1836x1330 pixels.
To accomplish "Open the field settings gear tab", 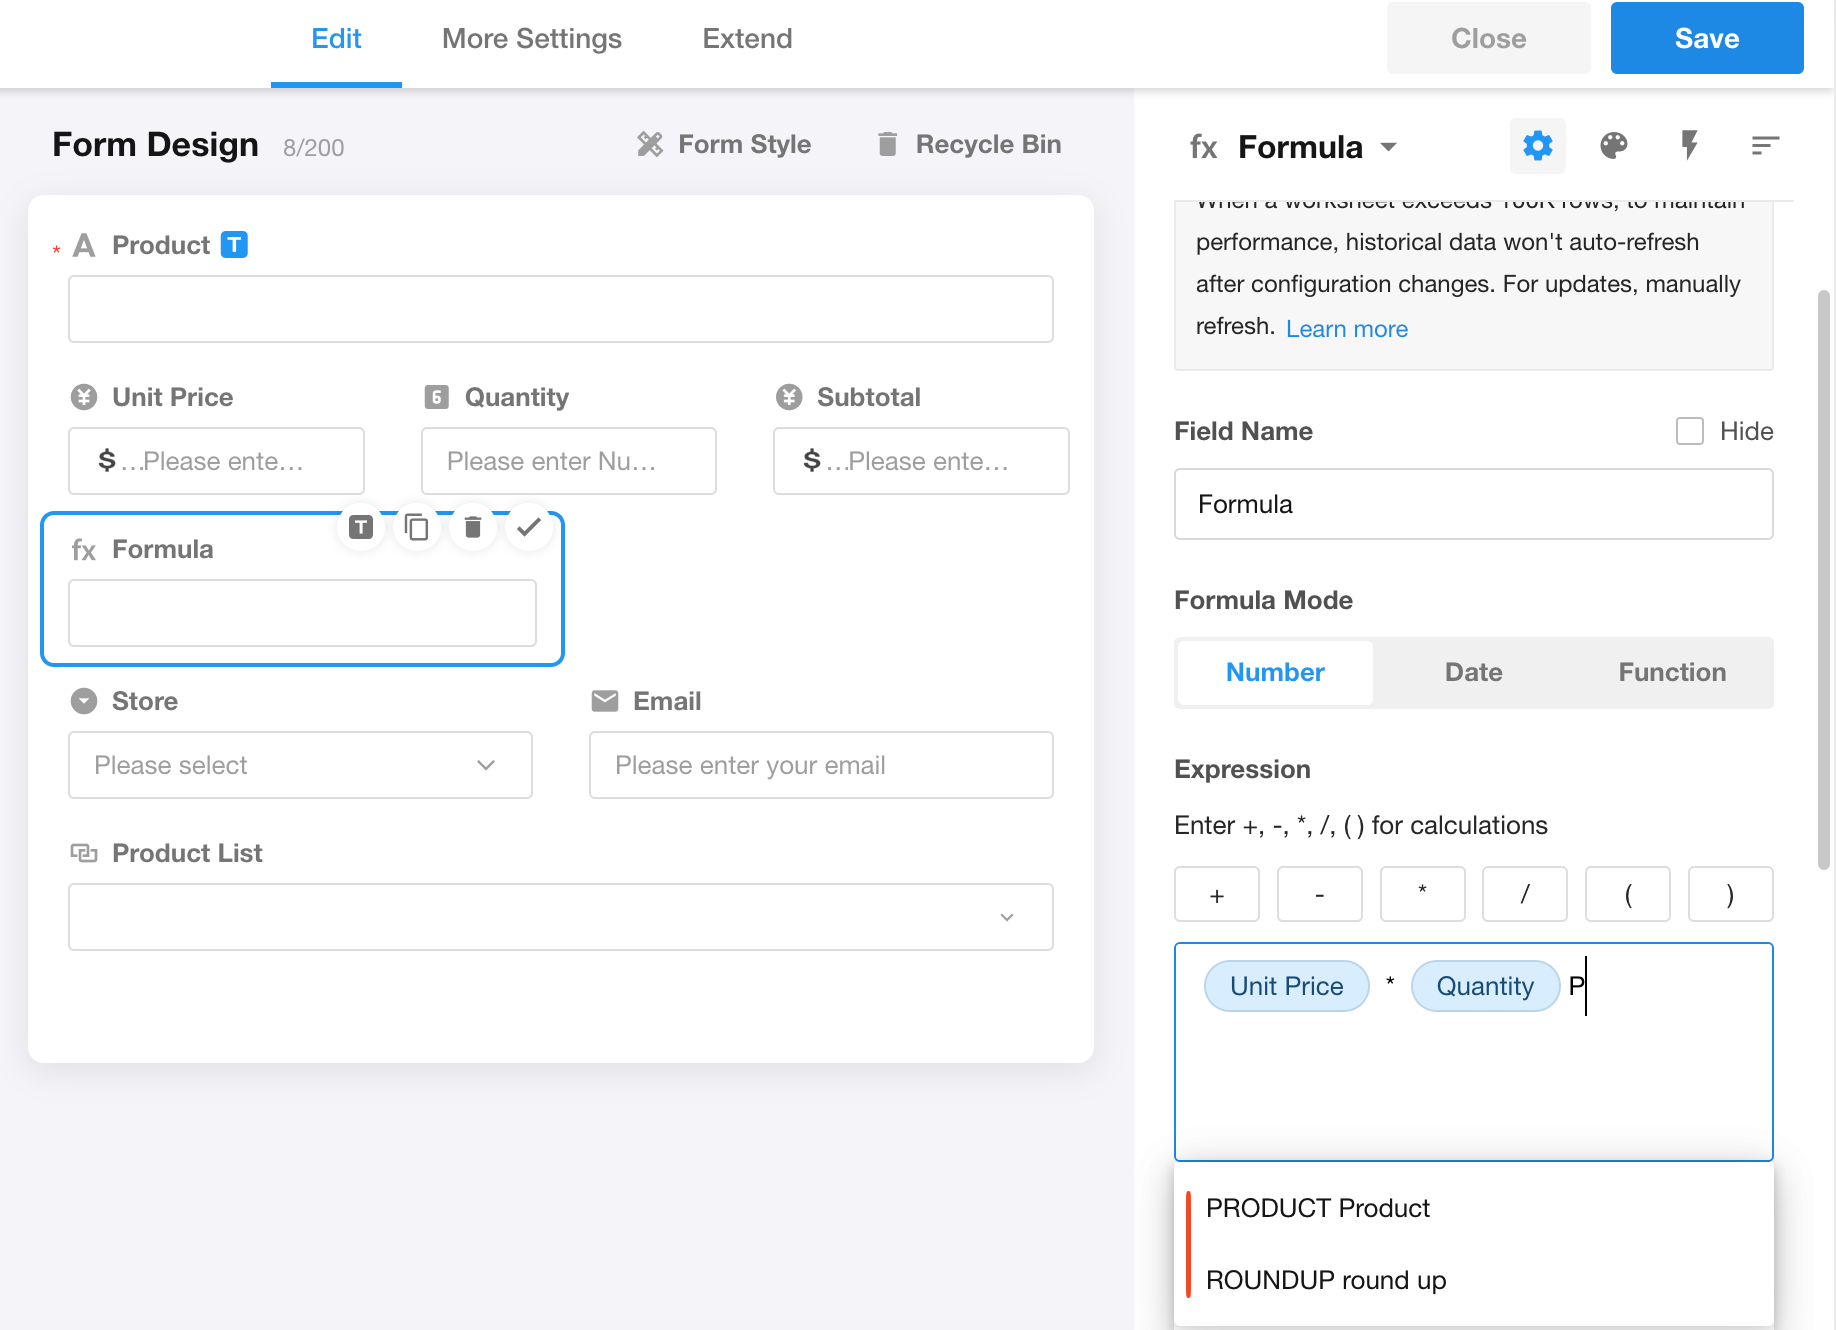I will 1537,146.
